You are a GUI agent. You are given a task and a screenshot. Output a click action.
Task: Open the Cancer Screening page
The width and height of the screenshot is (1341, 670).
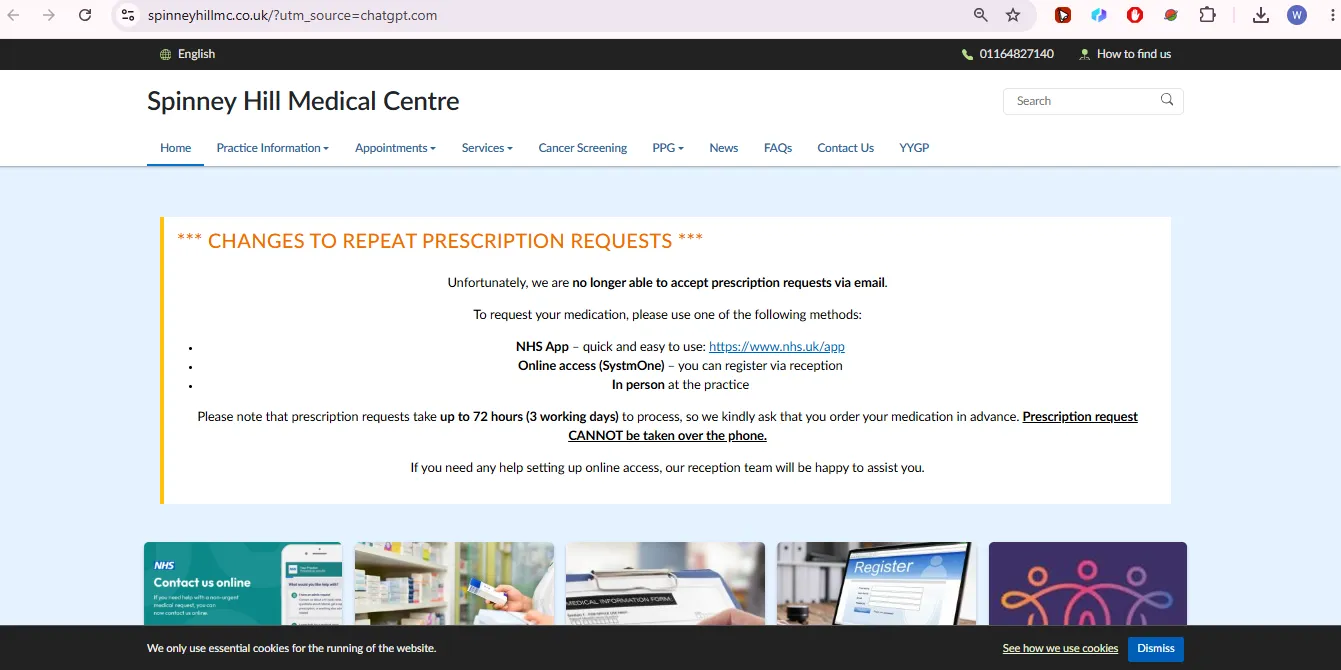[583, 148]
